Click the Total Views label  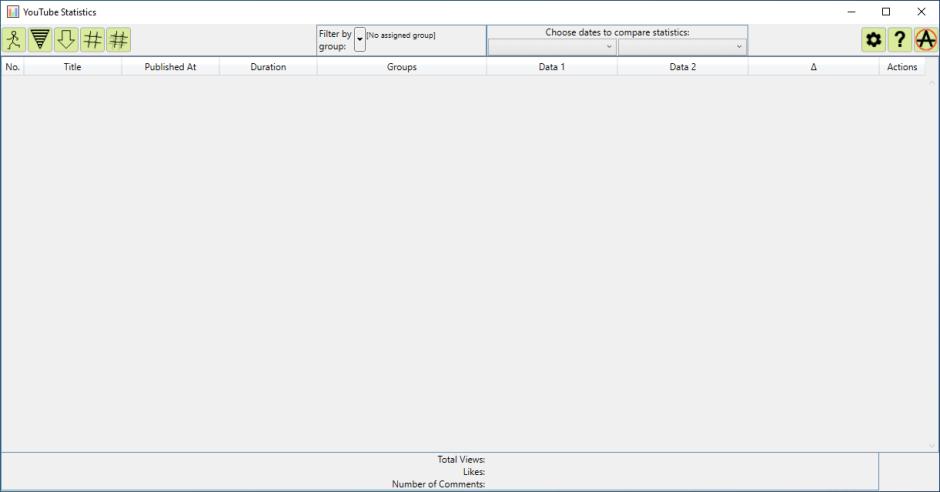pos(461,460)
